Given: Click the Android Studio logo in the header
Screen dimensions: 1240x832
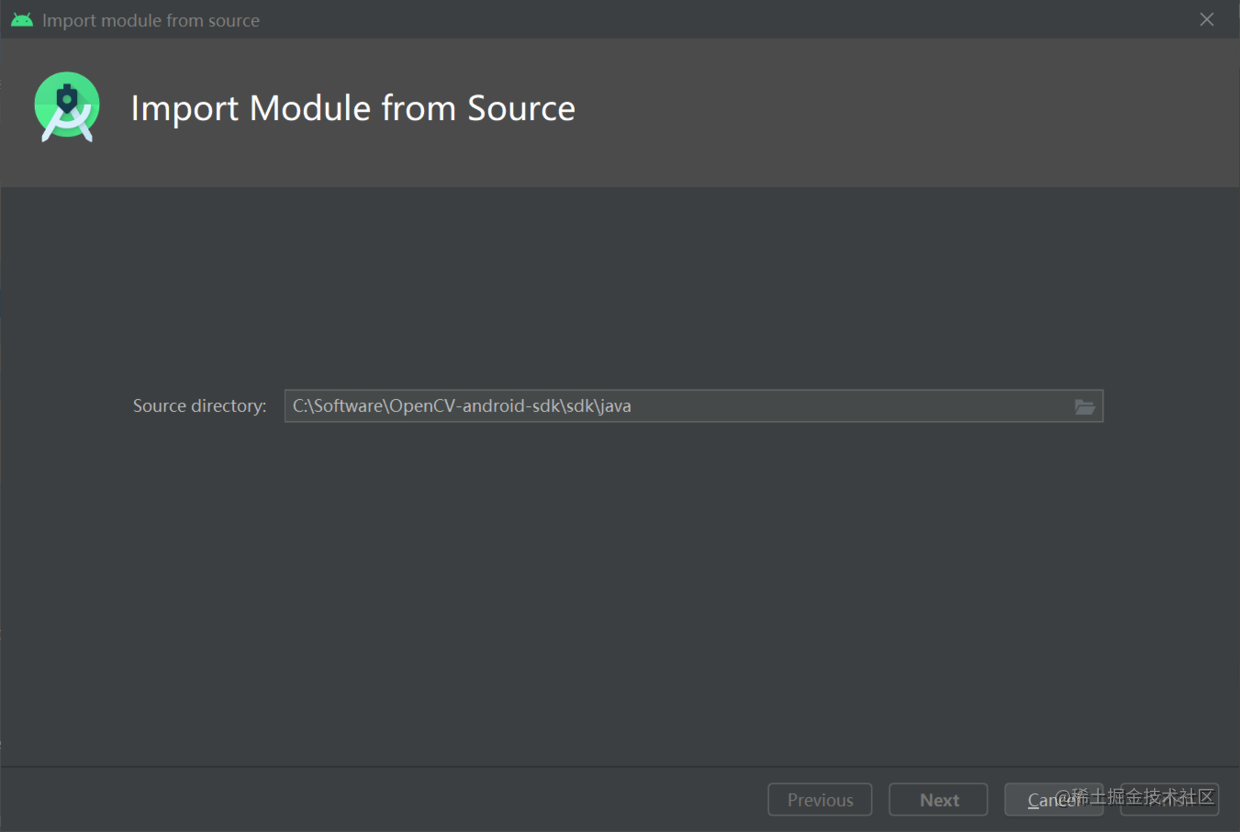Looking at the screenshot, I should 67,107.
